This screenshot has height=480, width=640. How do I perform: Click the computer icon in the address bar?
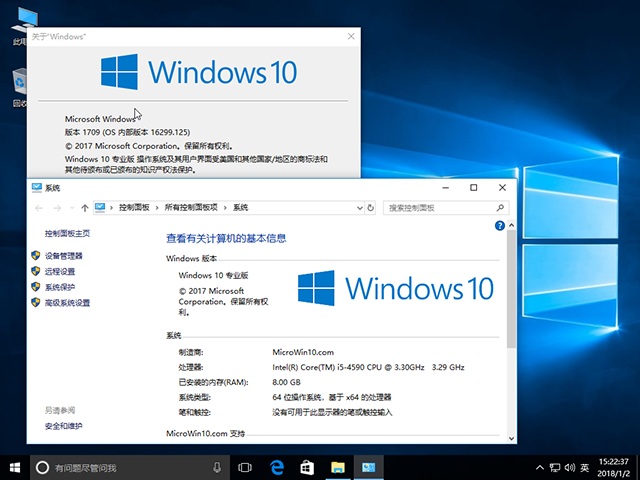point(100,208)
